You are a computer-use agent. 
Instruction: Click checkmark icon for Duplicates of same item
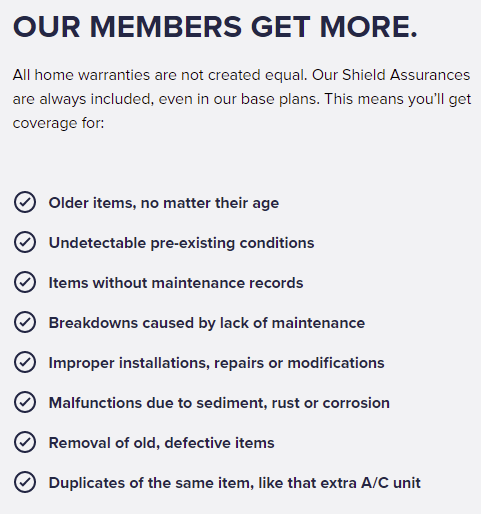pos(25,482)
